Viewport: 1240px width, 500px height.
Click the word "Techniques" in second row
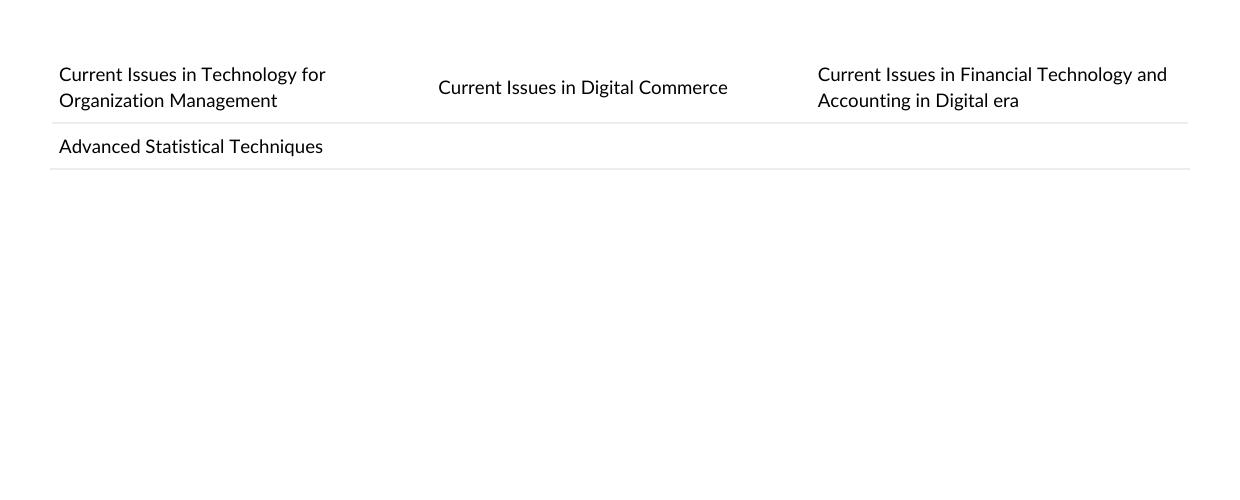point(276,147)
